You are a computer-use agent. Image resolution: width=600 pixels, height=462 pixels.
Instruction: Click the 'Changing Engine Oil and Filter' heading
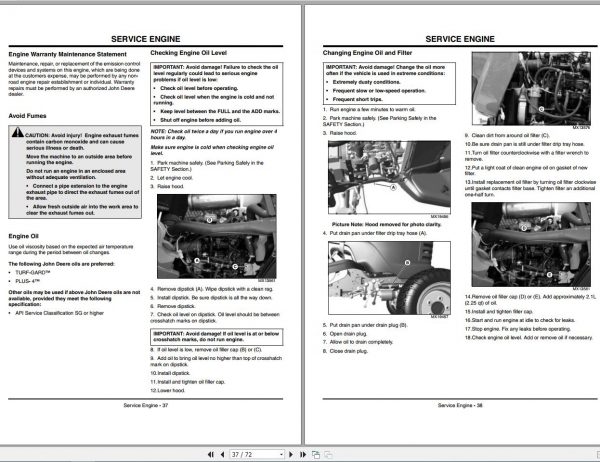(367, 53)
